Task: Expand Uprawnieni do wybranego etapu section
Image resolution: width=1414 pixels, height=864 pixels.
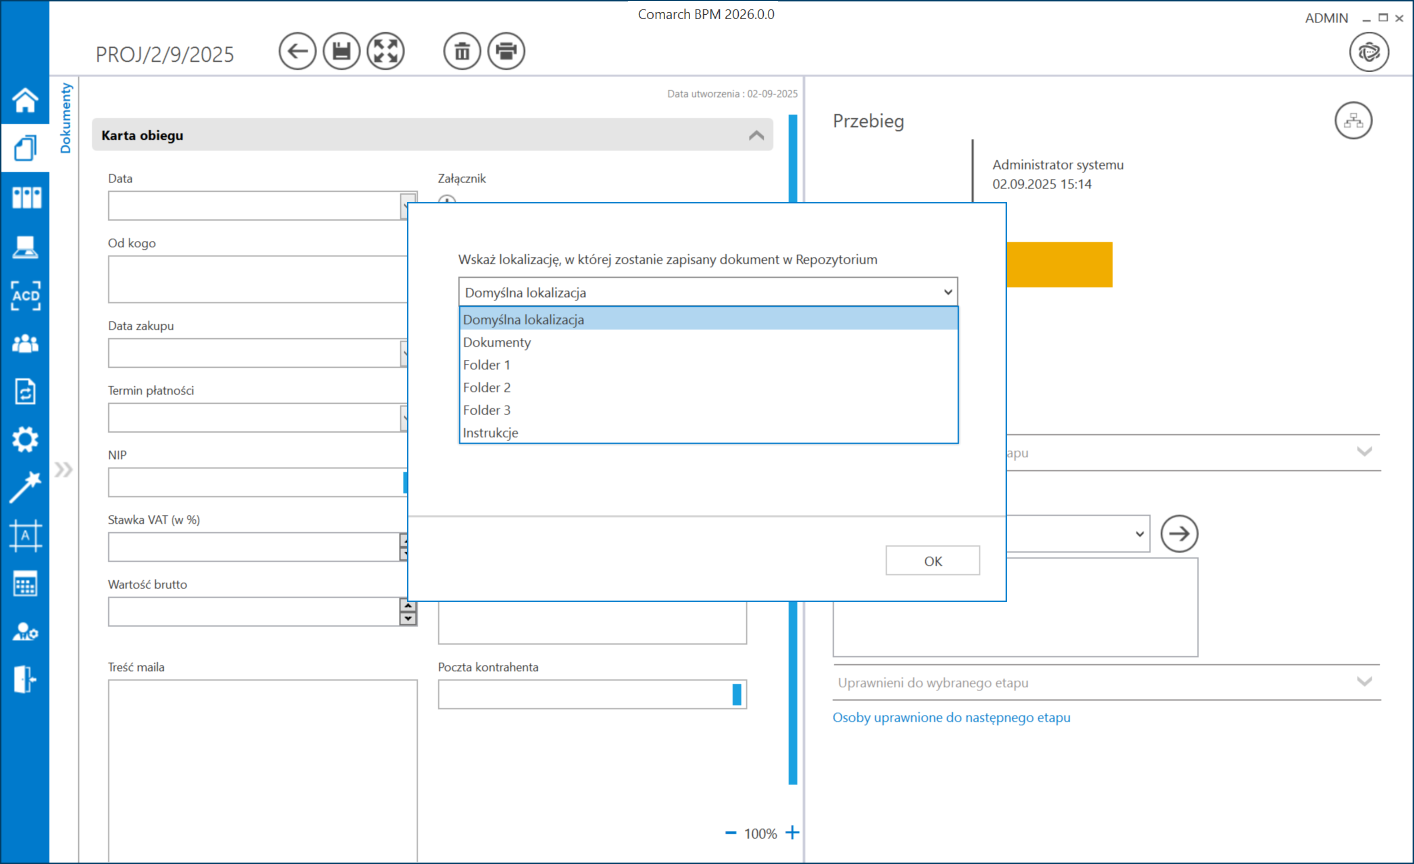Action: (x=1364, y=682)
